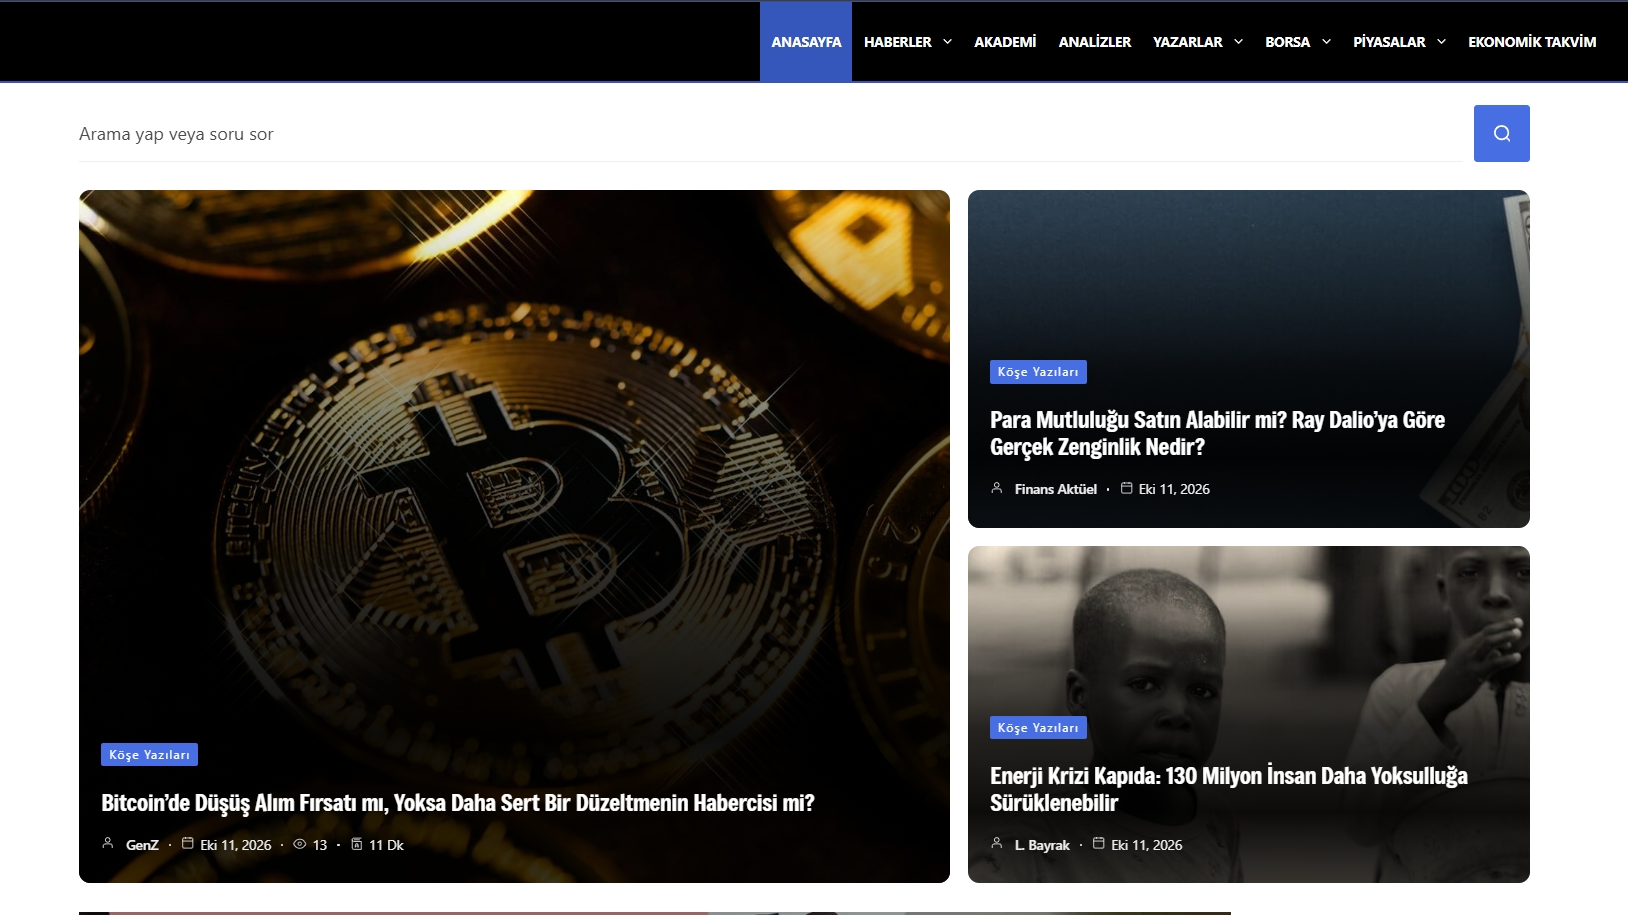Open the Para Mutluluğu Satın Alabilir mi article

[x=1217, y=433]
